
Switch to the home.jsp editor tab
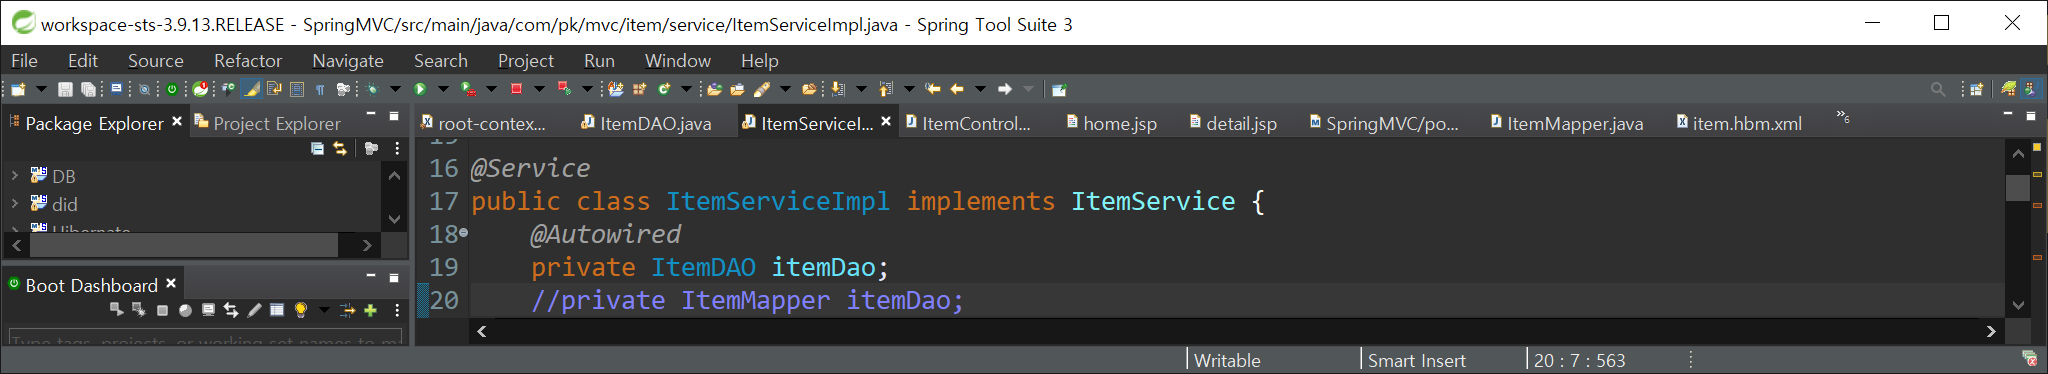(x=1111, y=123)
